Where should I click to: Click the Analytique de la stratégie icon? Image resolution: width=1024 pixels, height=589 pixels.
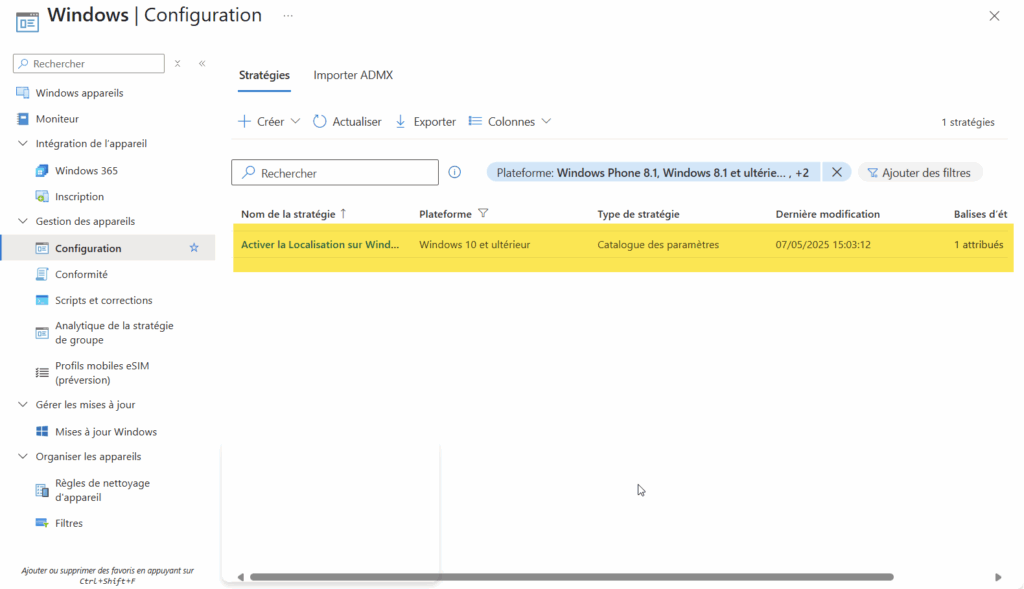tap(42, 333)
